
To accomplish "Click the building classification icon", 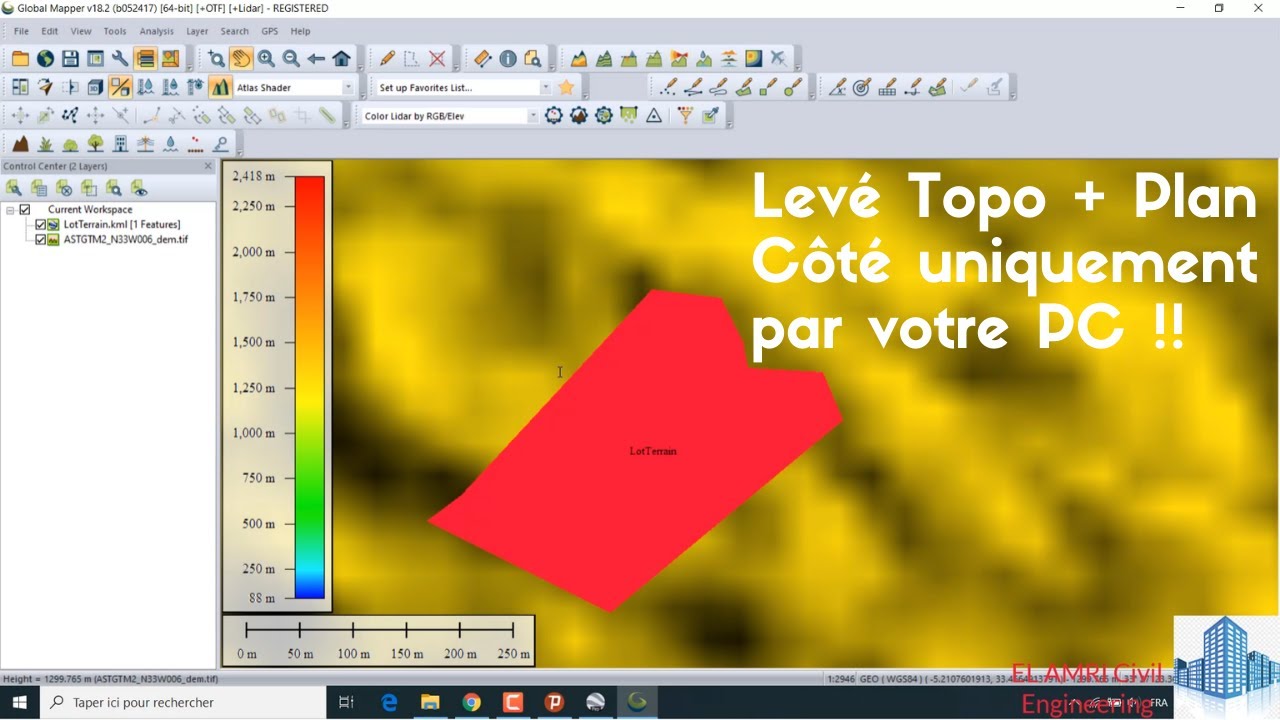I will point(120,143).
